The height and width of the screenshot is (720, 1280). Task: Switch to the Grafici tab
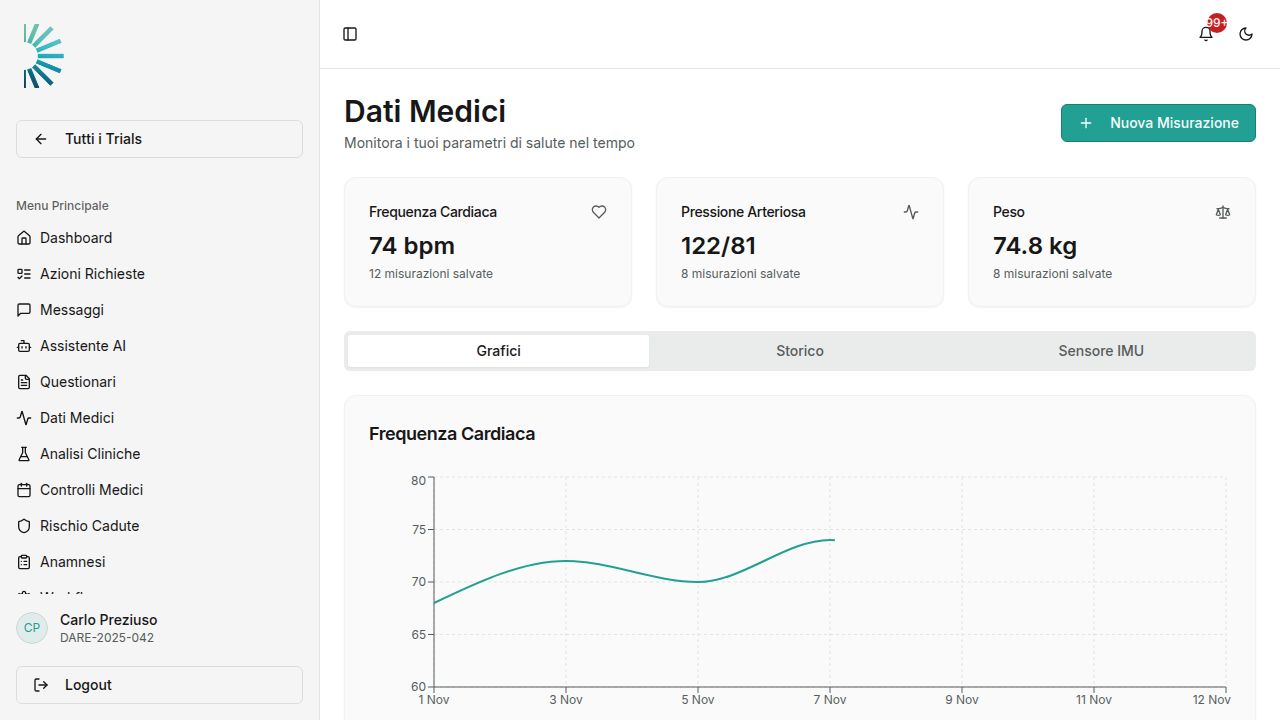[498, 351]
